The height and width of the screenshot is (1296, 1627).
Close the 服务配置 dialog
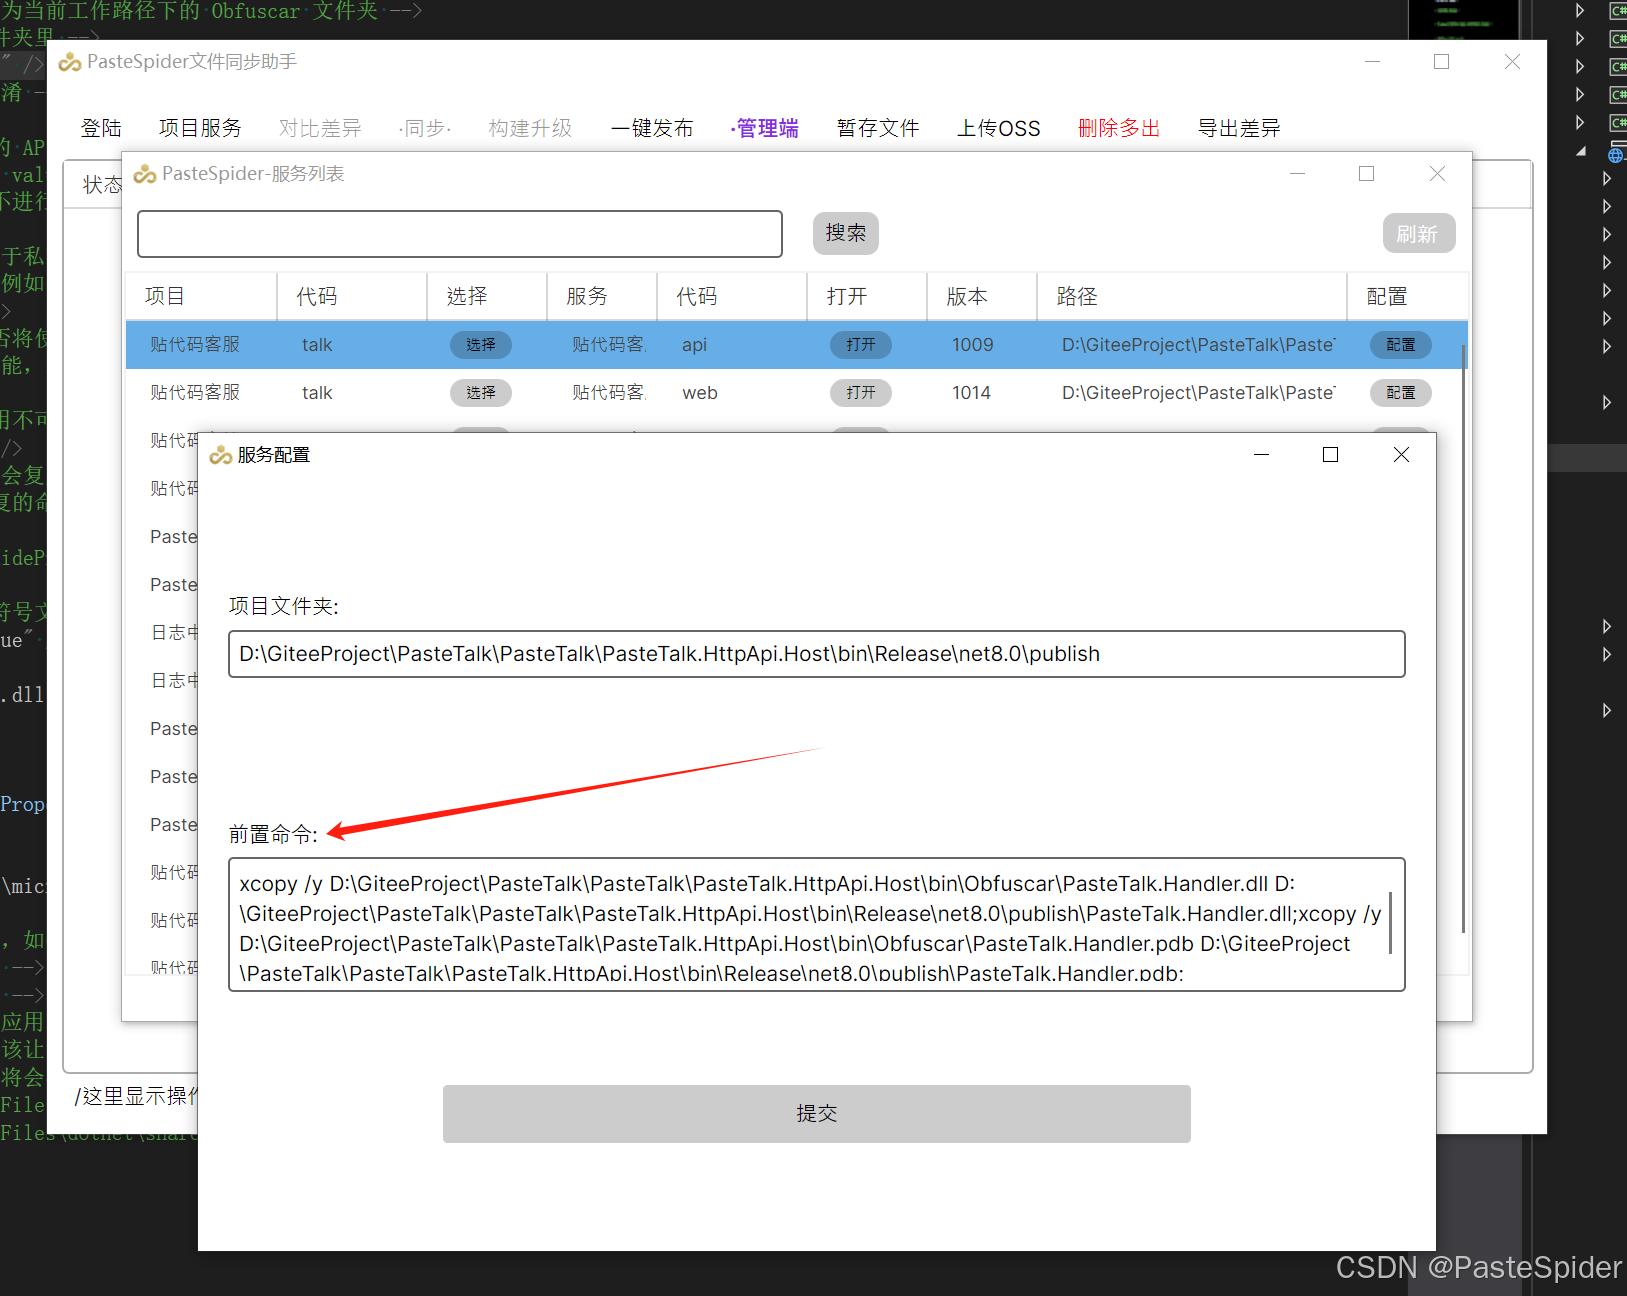[1401, 455]
